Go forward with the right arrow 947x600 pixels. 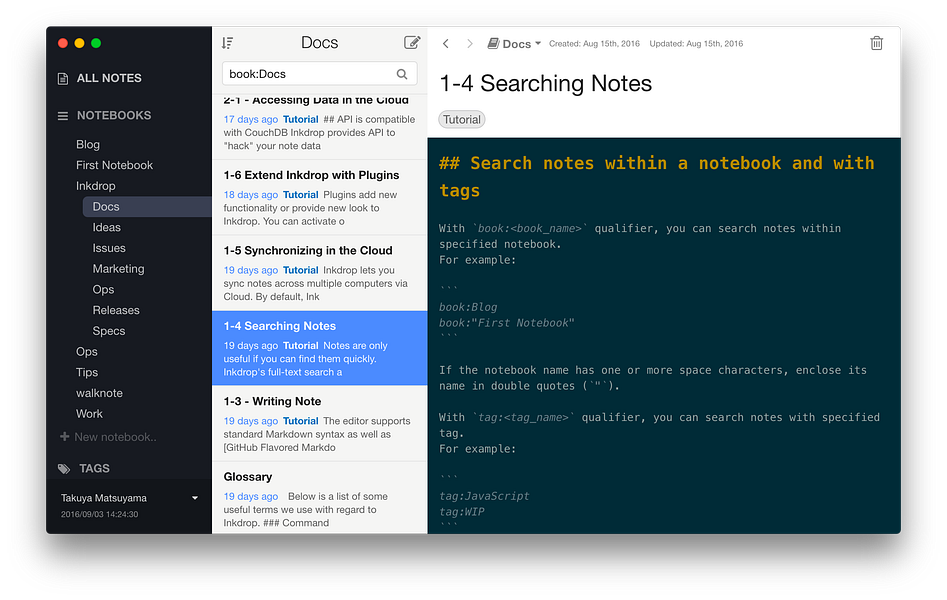tap(470, 44)
